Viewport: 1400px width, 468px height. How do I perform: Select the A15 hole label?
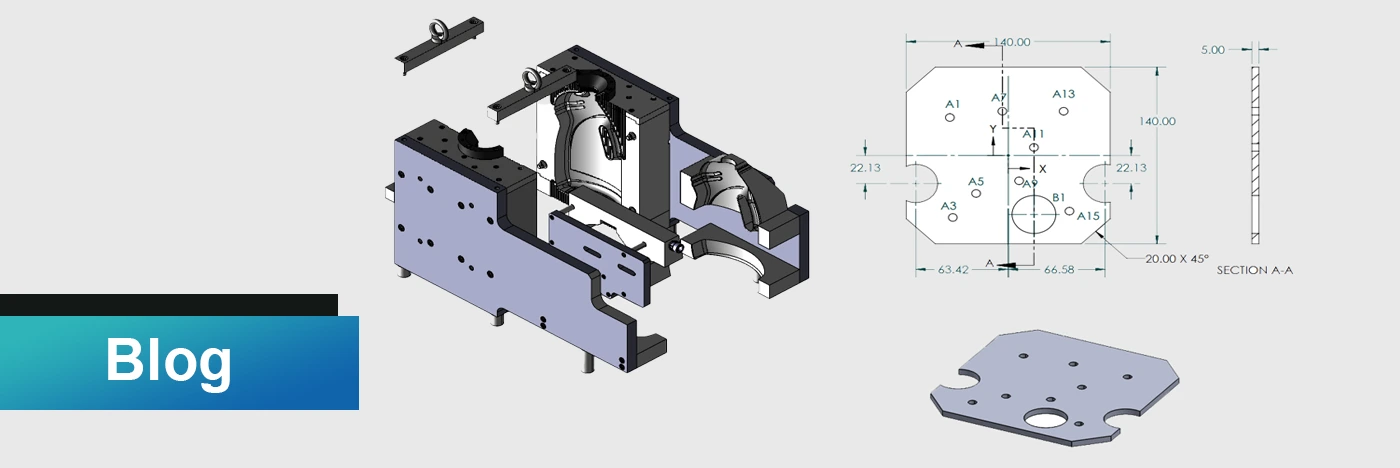pos(1089,215)
